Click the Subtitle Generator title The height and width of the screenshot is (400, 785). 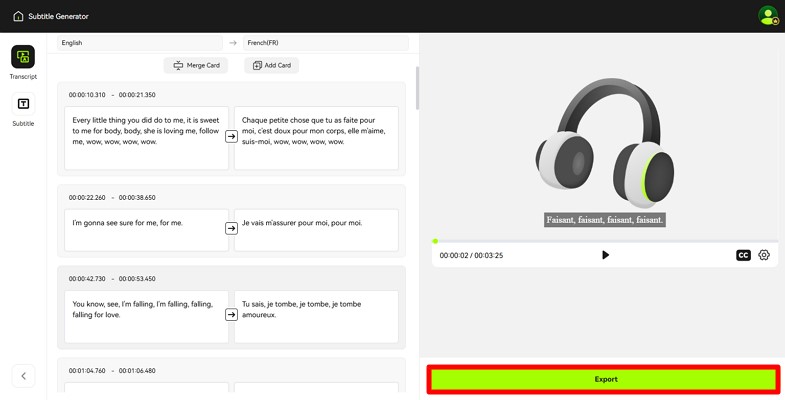(x=59, y=17)
